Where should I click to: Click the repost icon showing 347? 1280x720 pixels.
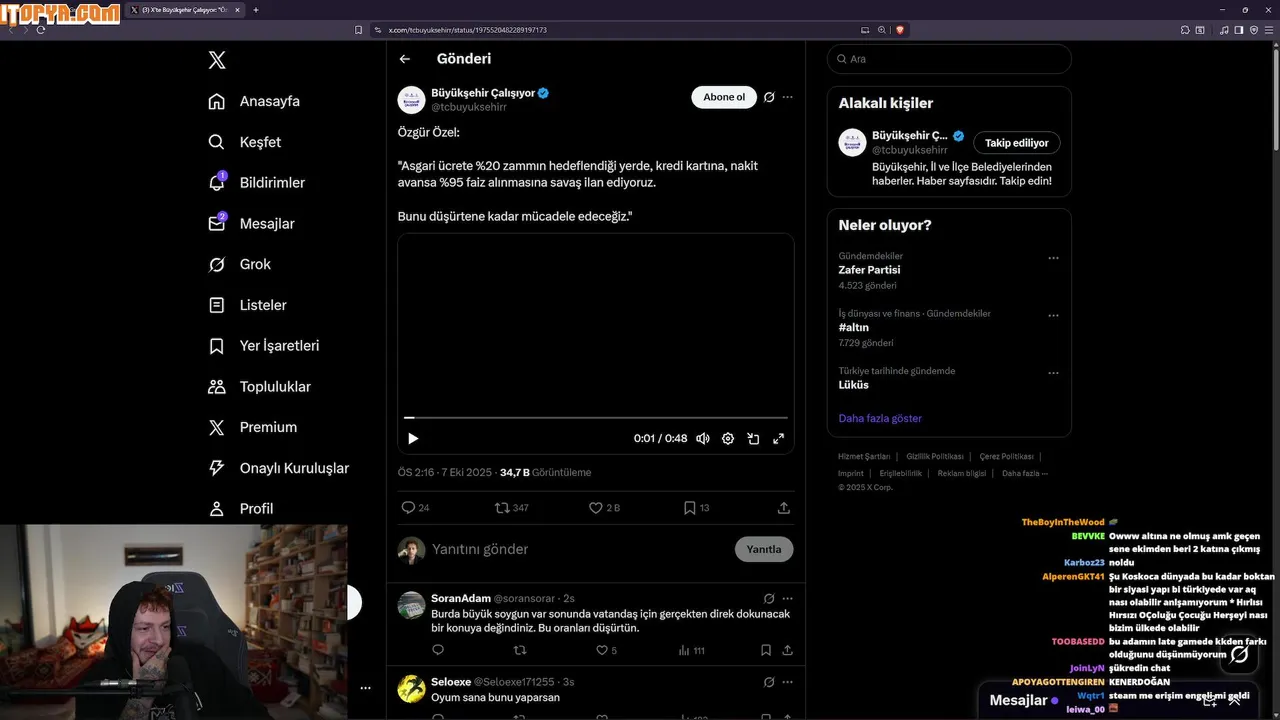(502, 508)
